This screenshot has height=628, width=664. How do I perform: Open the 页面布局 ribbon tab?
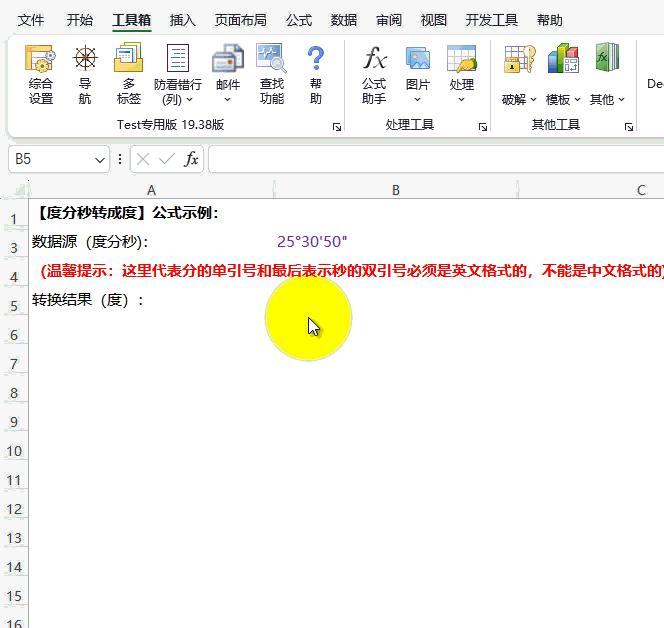241,20
